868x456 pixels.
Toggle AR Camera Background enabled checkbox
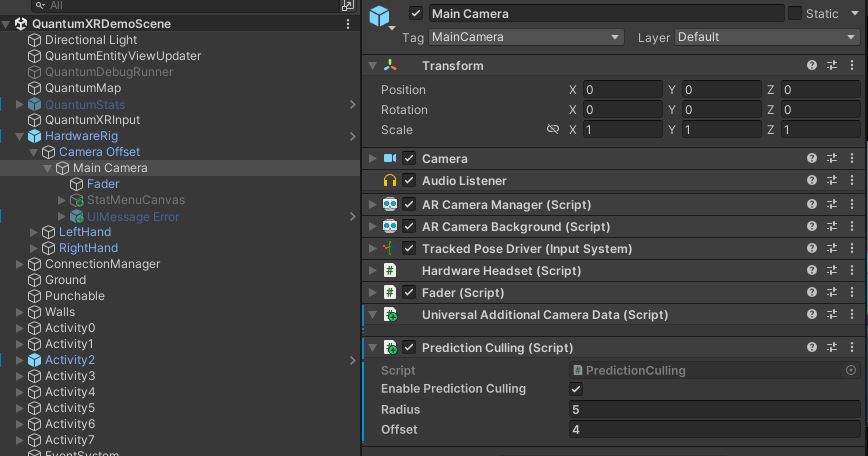click(409, 226)
